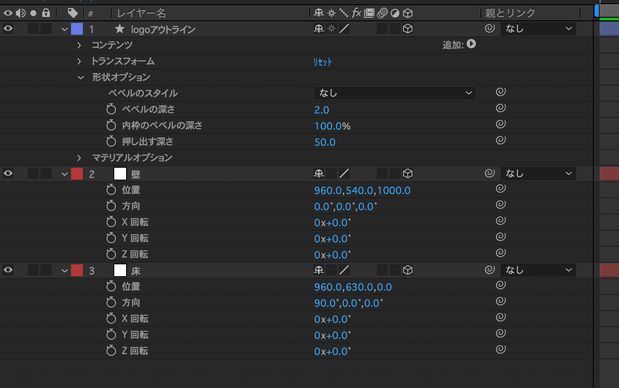Toggle quality slash switch on logoアウトライン layer
The width and height of the screenshot is (619, 388).
pyautogui.click(x=344, y=28)
